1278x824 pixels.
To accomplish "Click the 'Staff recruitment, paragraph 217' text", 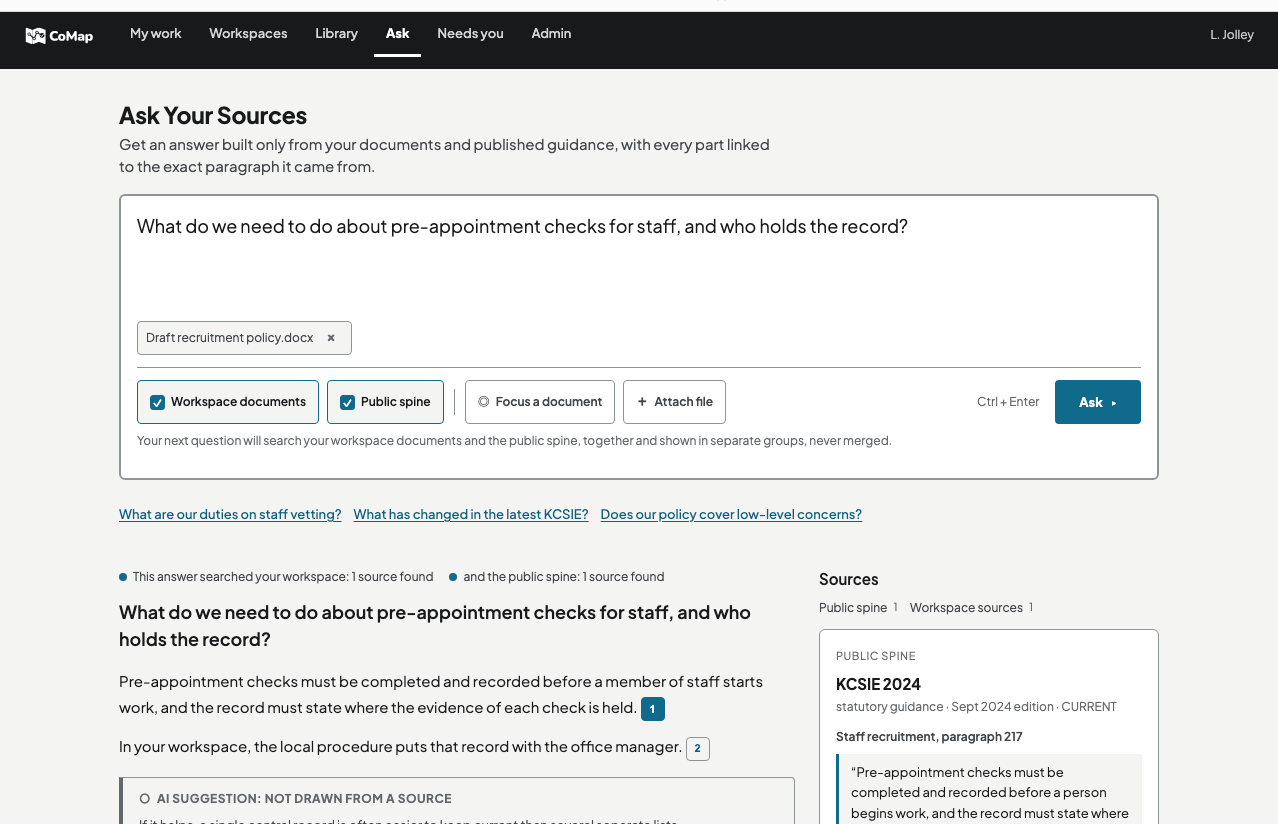I will point(929,737).
